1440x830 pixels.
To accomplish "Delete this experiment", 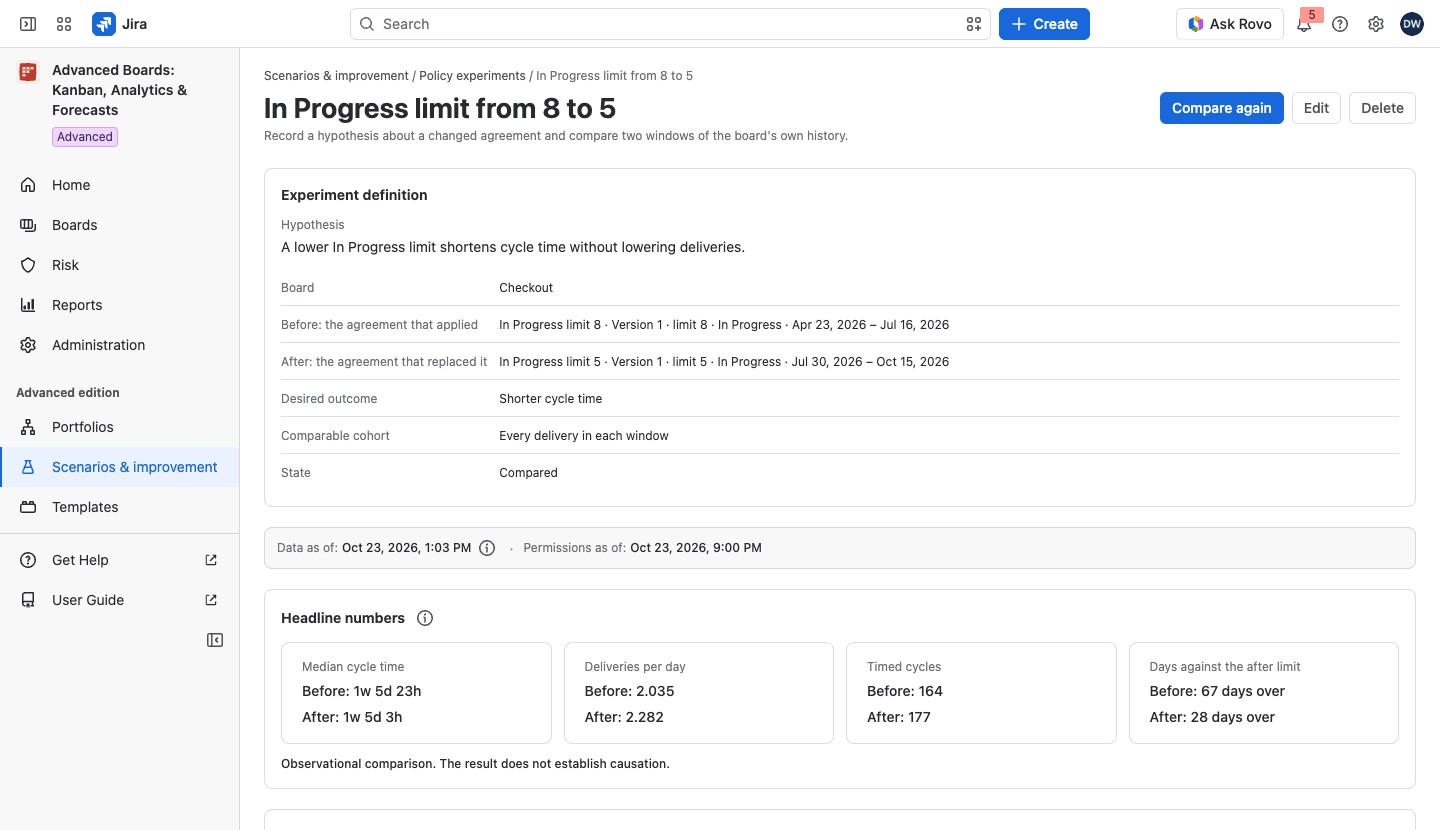I will [1382, 108].
